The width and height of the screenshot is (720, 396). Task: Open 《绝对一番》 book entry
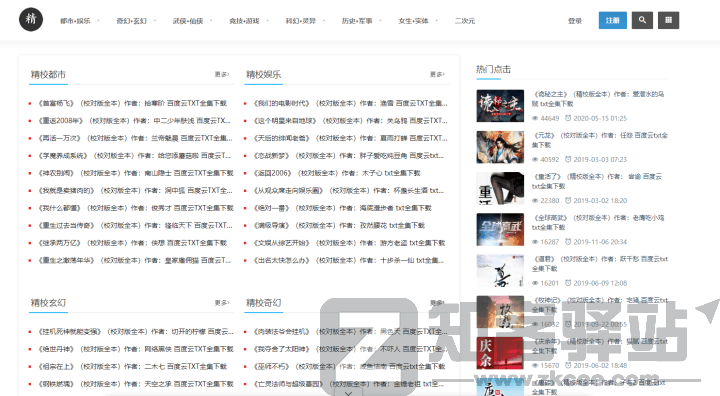342,208
